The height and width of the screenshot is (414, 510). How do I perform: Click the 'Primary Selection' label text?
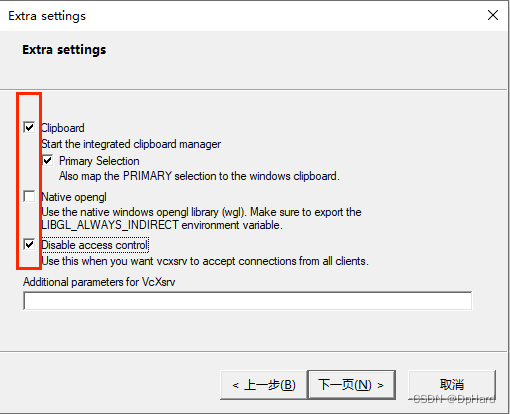99,161
